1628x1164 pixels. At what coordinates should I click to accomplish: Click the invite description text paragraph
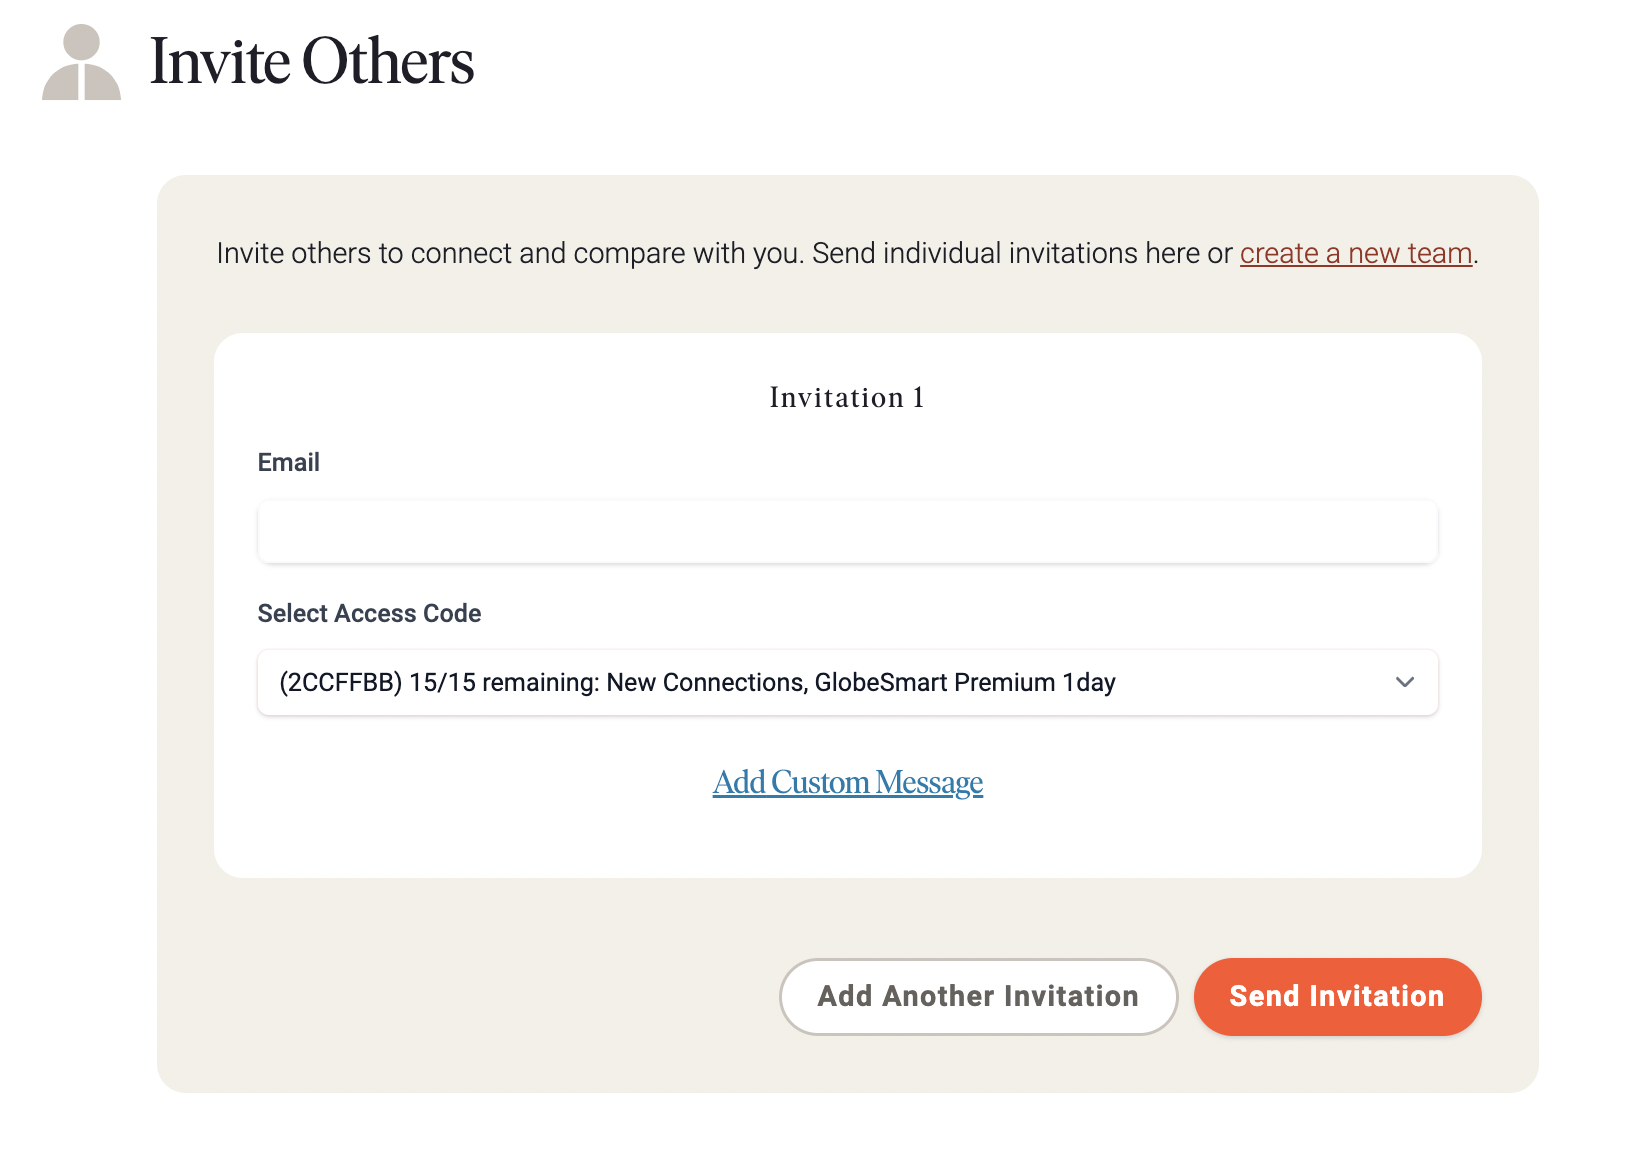coord(847,254)
